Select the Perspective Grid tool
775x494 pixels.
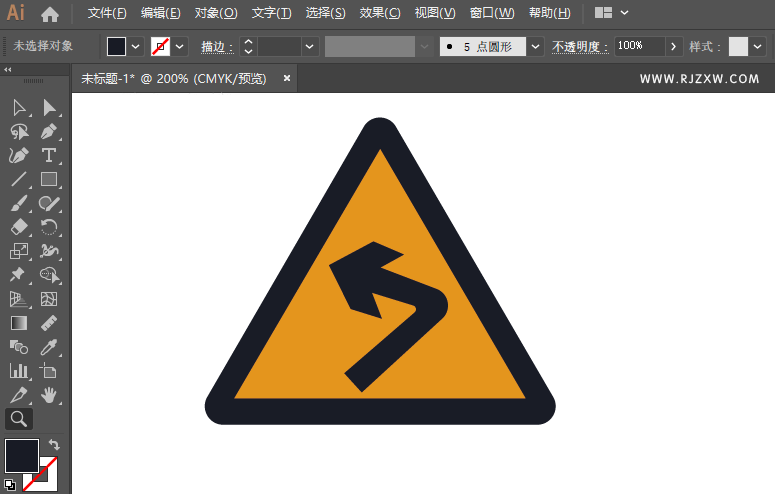coord(19,299)
